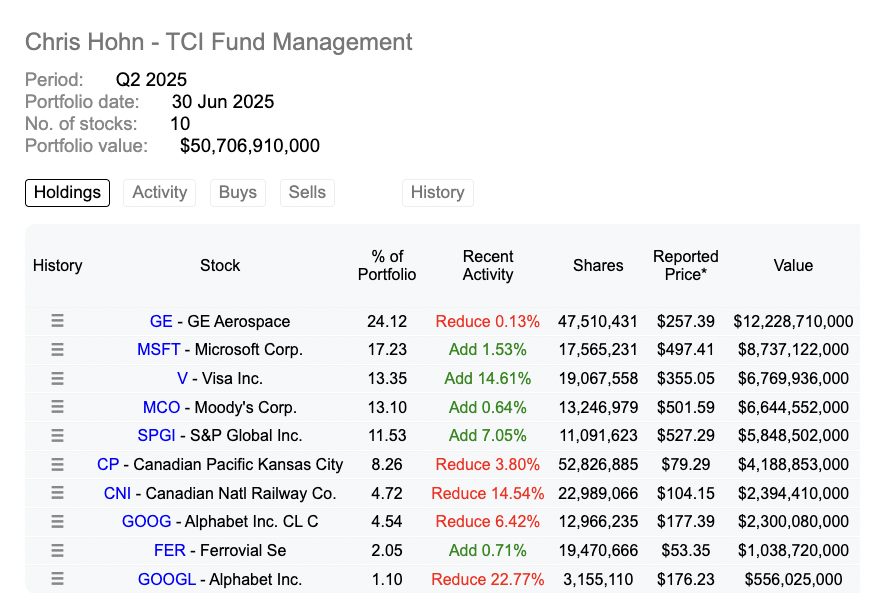Select the 'Reduce 0.13%' activity cell
874x604 pixels.
[x=488, y=322]
